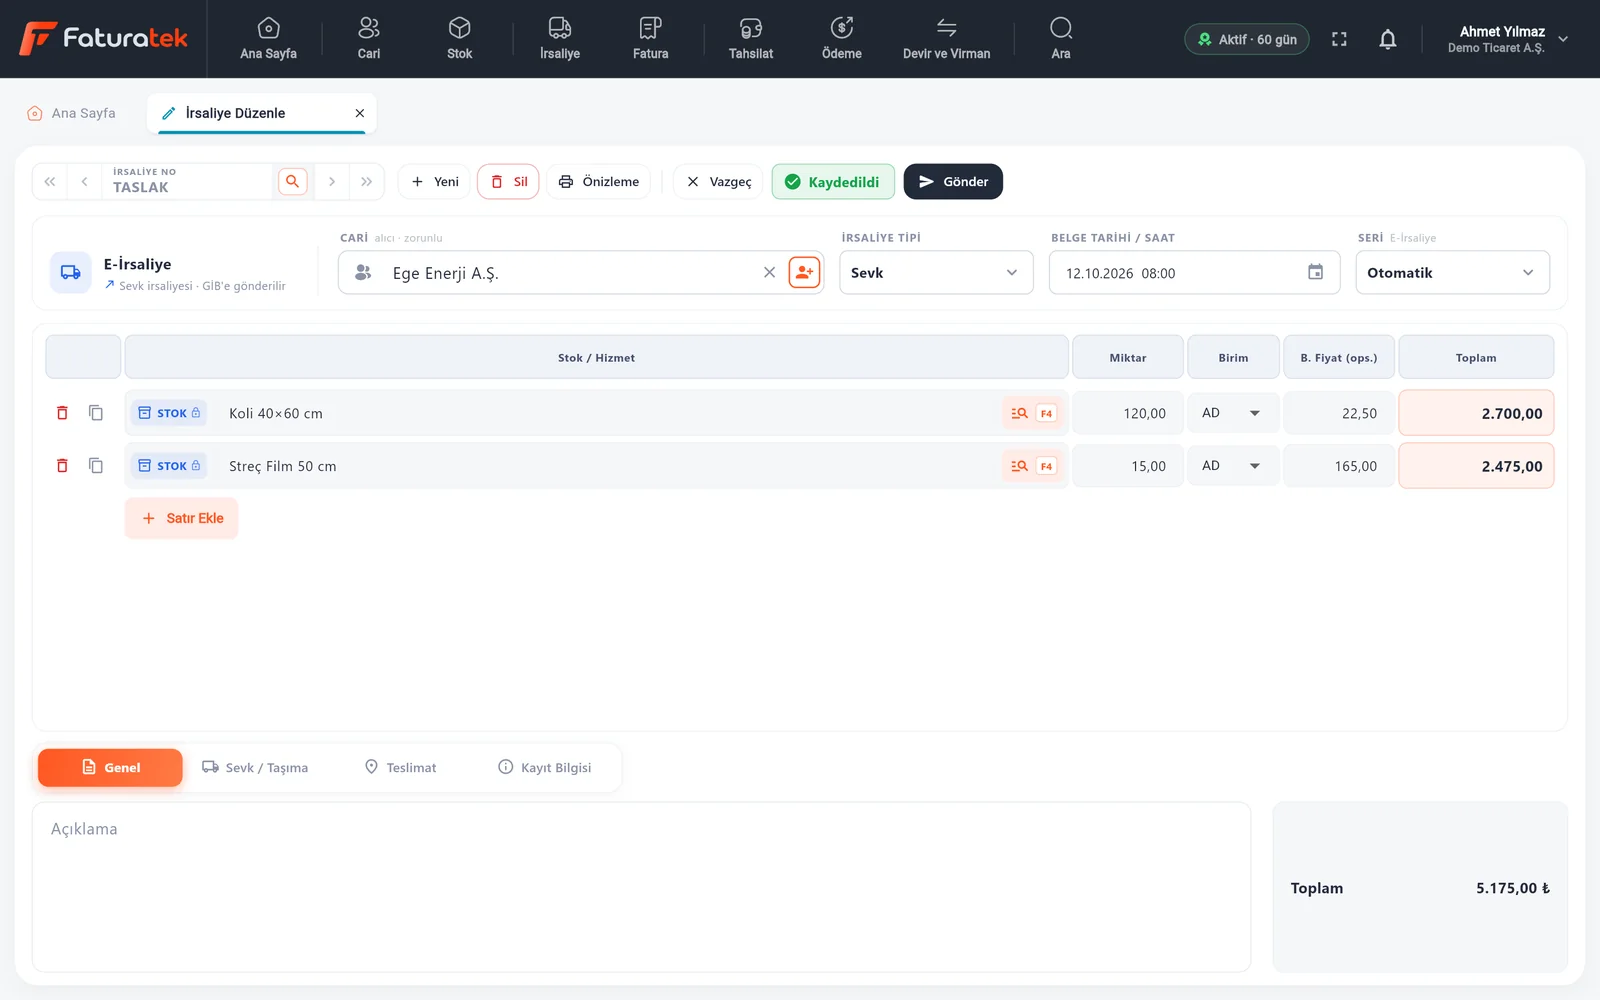Add new cari with person-plus icon
1600x1000 pixels.
(804, 272)
